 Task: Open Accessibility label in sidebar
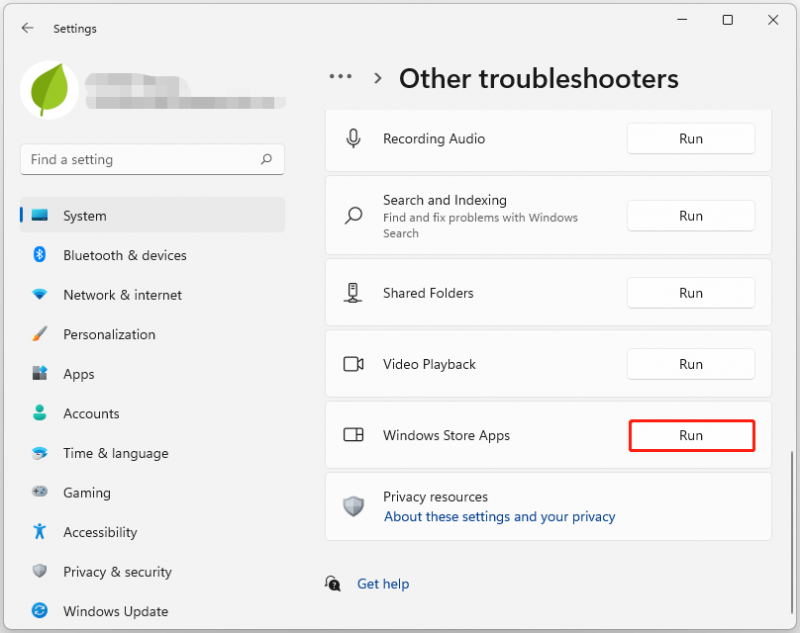coord(100,532)
